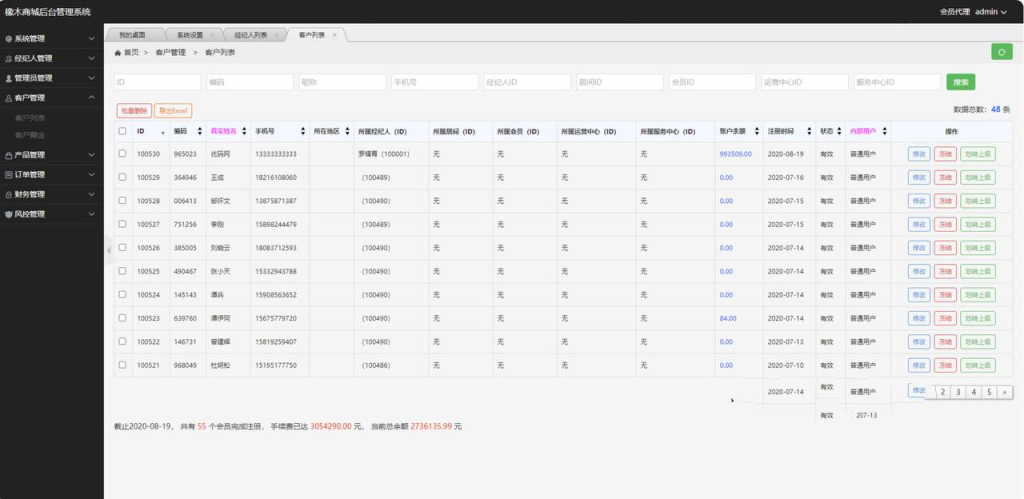Click the sort arrows on 状态 column

pyautogui.click(x=839, y=131)
